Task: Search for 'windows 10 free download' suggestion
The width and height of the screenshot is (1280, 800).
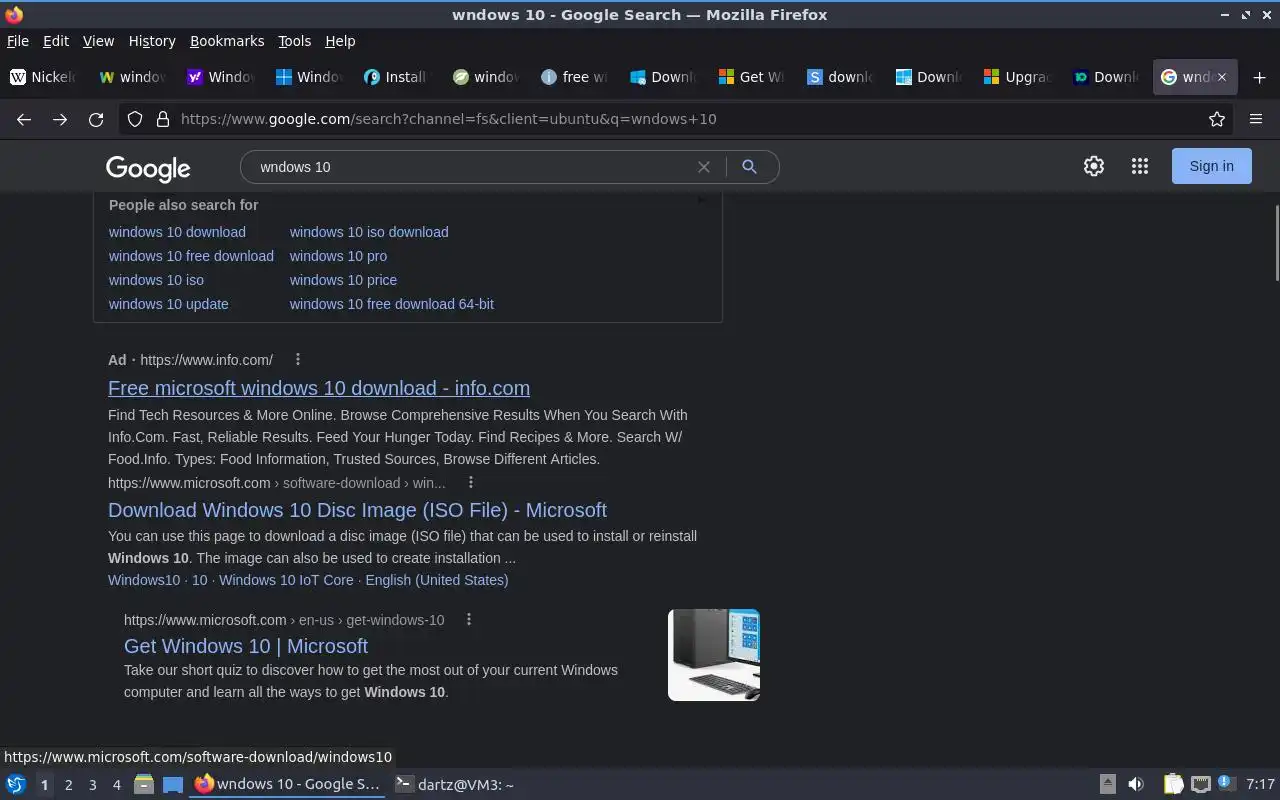Action: pyautogui.click(x=191, y=256)
